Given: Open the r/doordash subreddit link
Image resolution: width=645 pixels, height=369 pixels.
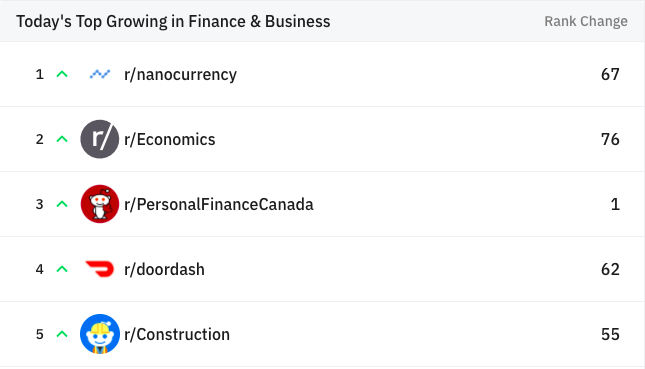Looking at the screenshot, I should click(x=164, y=269).
